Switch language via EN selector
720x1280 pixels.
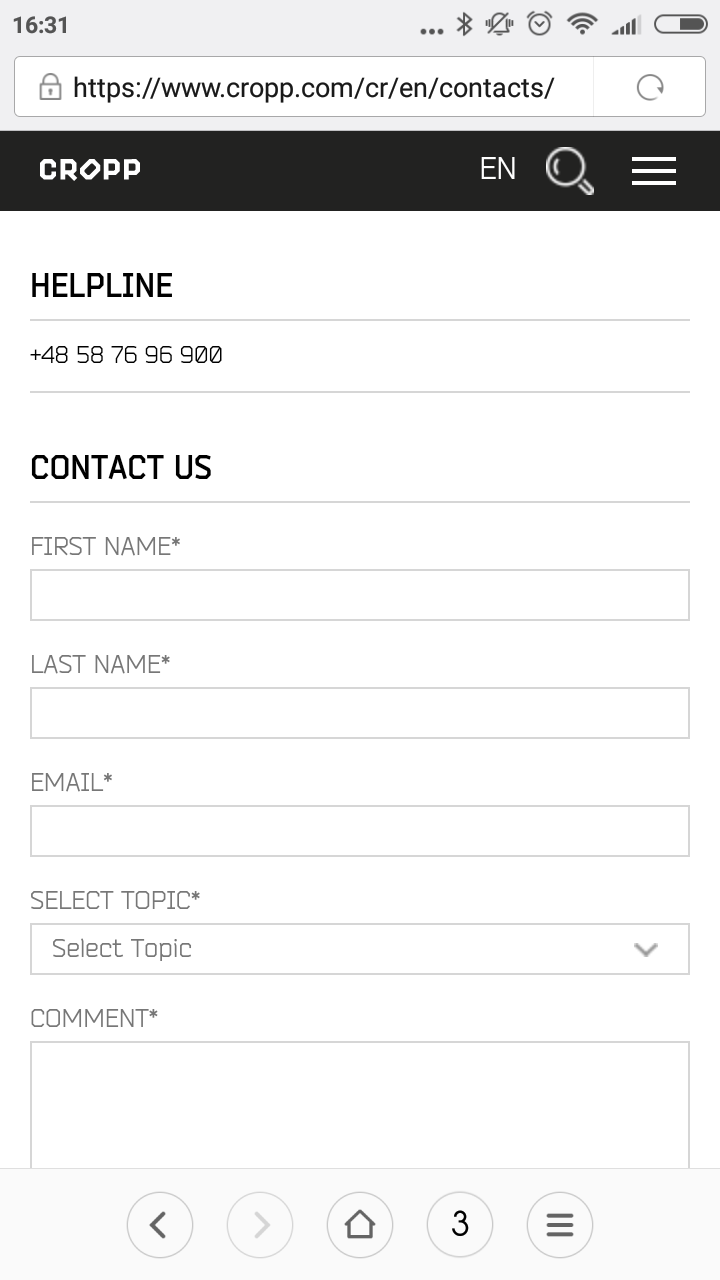(498, 169)
